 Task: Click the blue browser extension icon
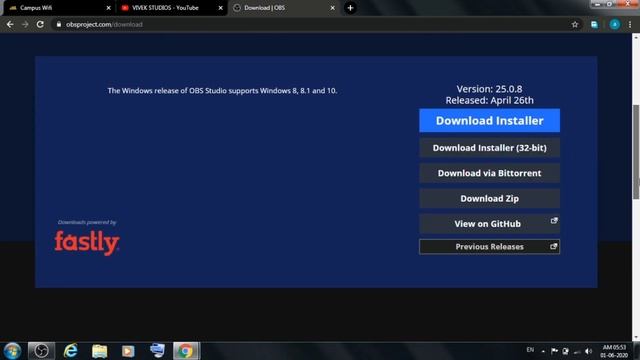point(594,24)
